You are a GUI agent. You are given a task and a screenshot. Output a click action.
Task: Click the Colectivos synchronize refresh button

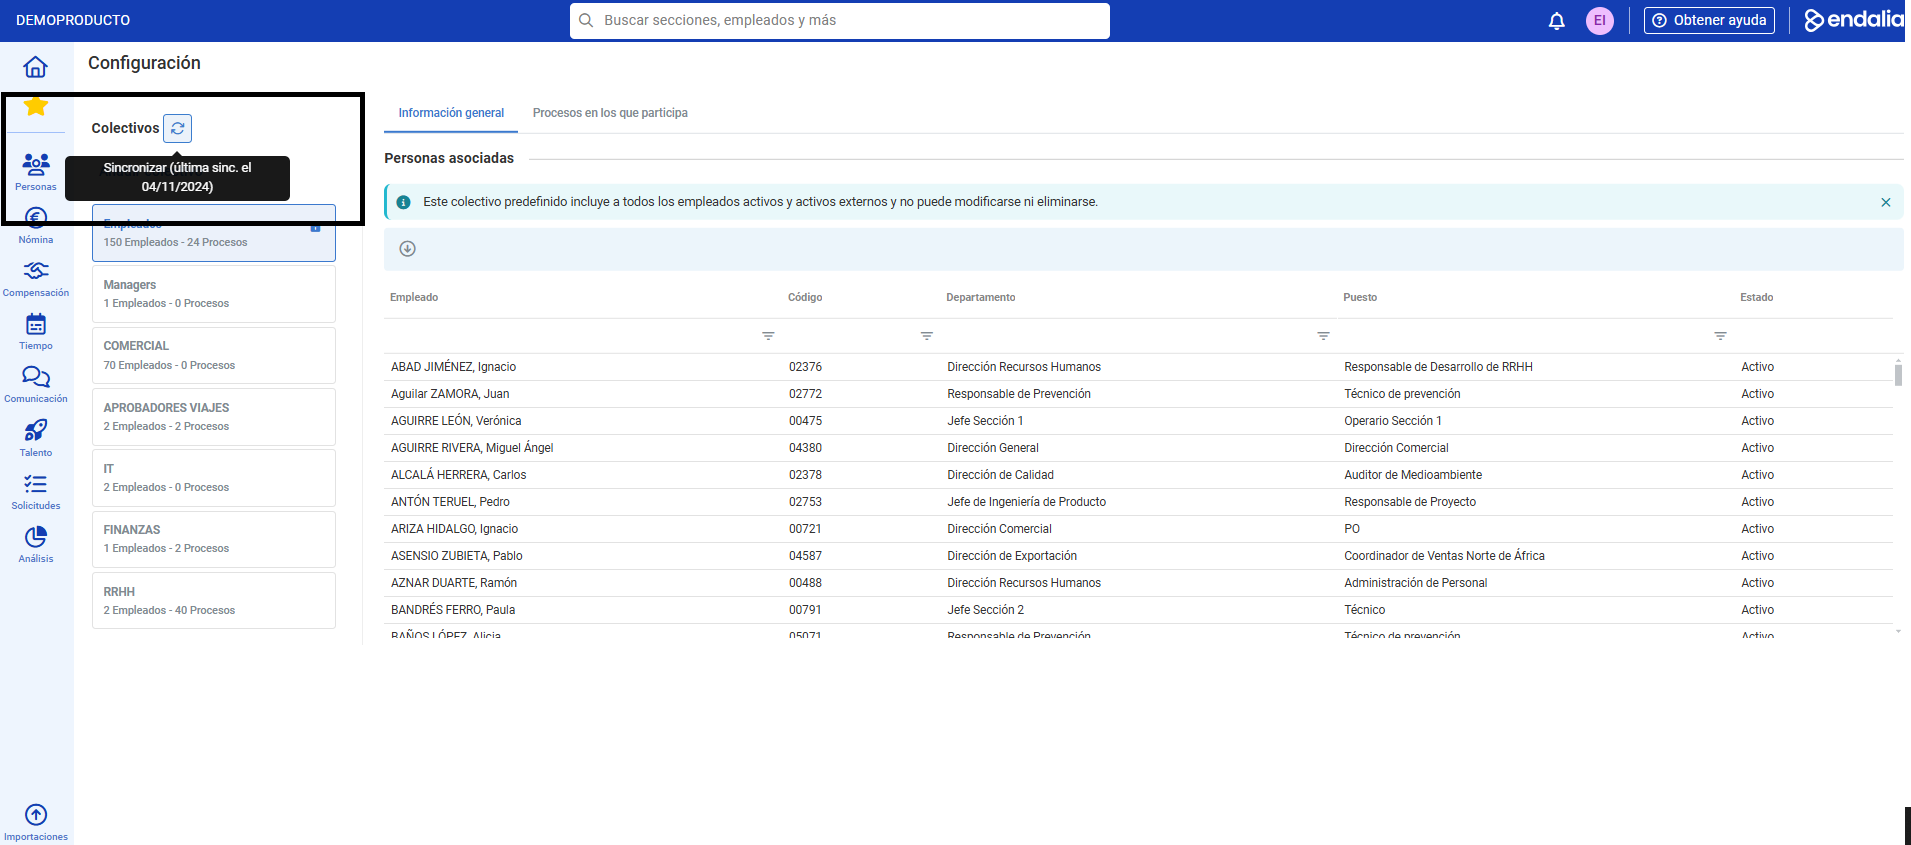(x=177, y=128)
